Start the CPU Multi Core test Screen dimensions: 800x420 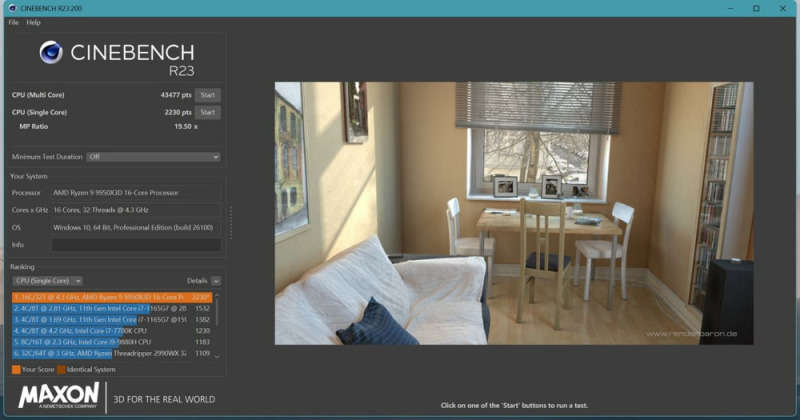pos(207,95)
